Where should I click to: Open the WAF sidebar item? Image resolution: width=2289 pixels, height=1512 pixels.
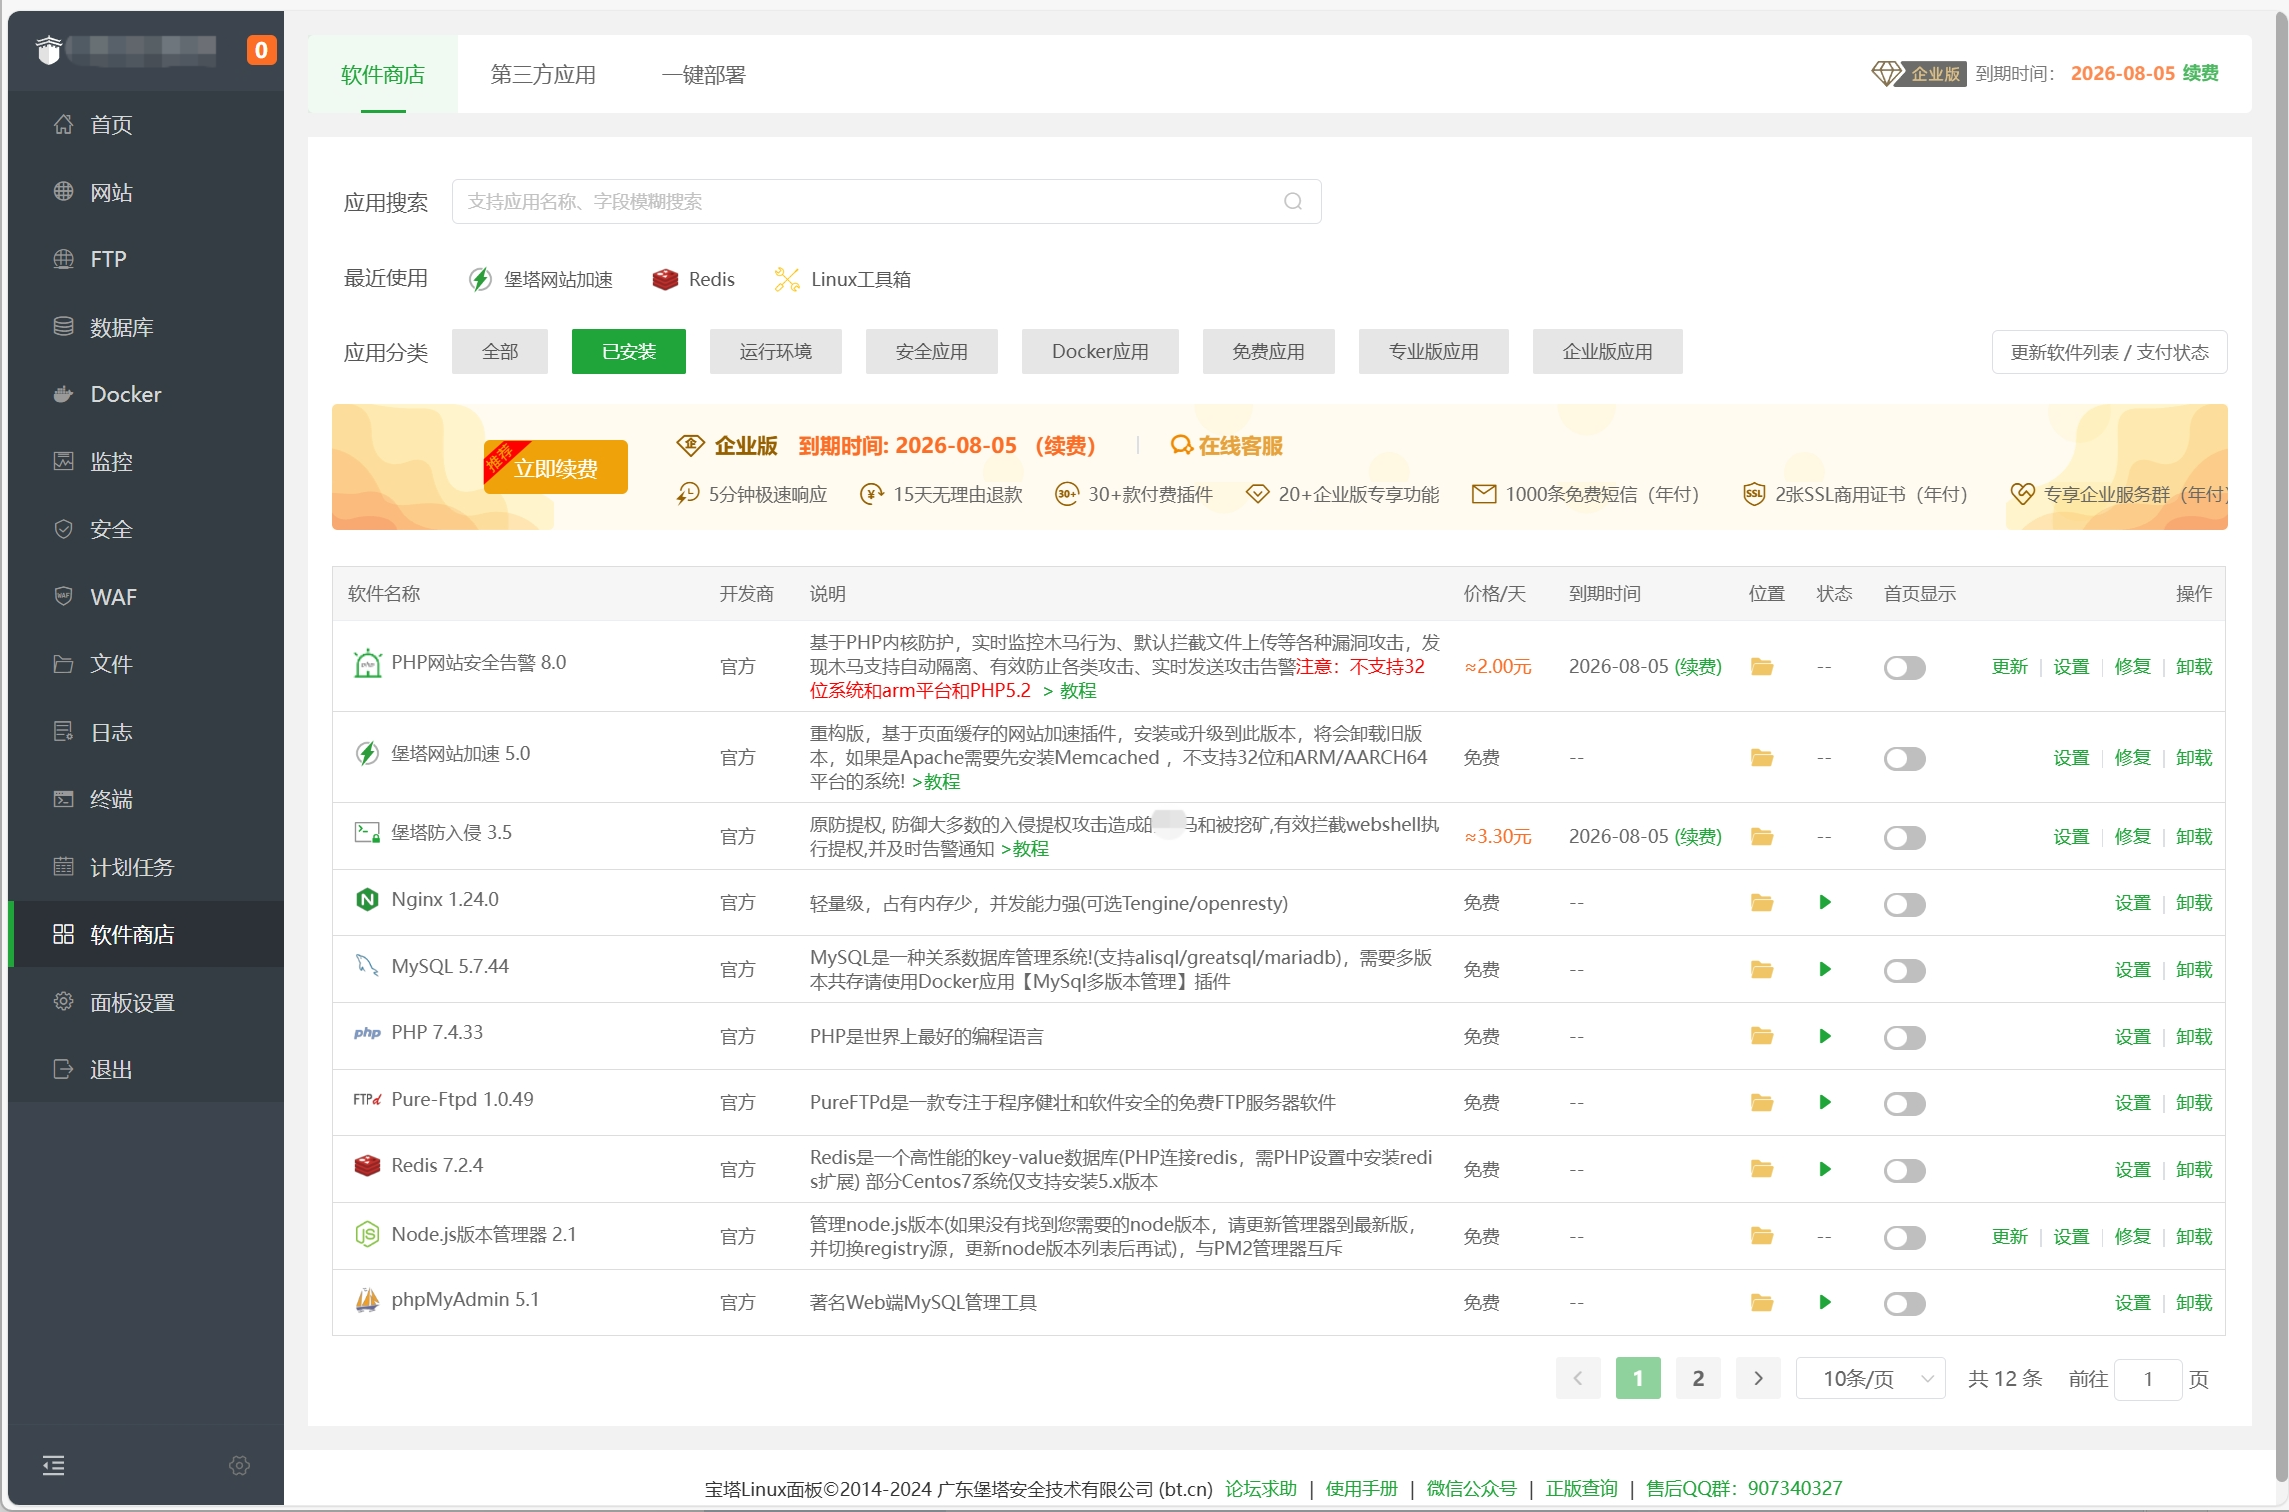(146, 597)
